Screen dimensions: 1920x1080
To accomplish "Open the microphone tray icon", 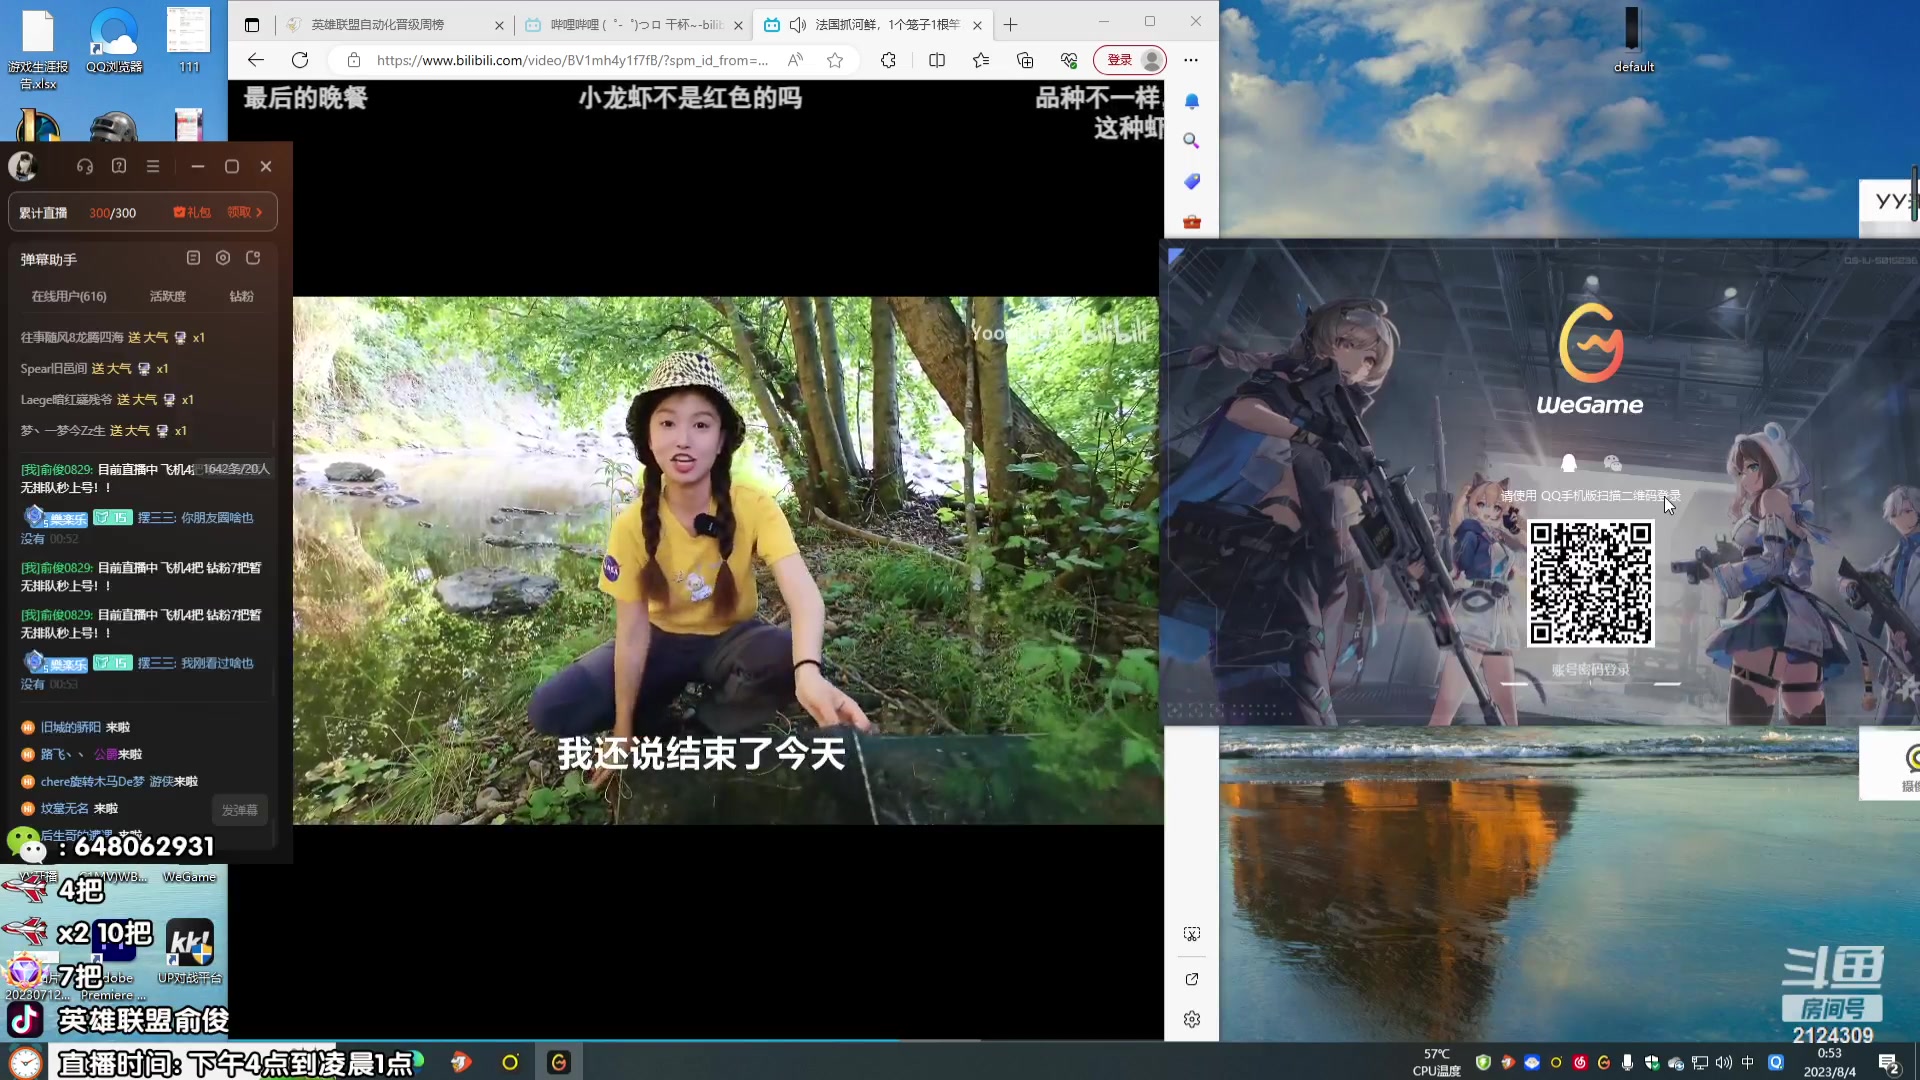I will (x=1628, y=1062).
